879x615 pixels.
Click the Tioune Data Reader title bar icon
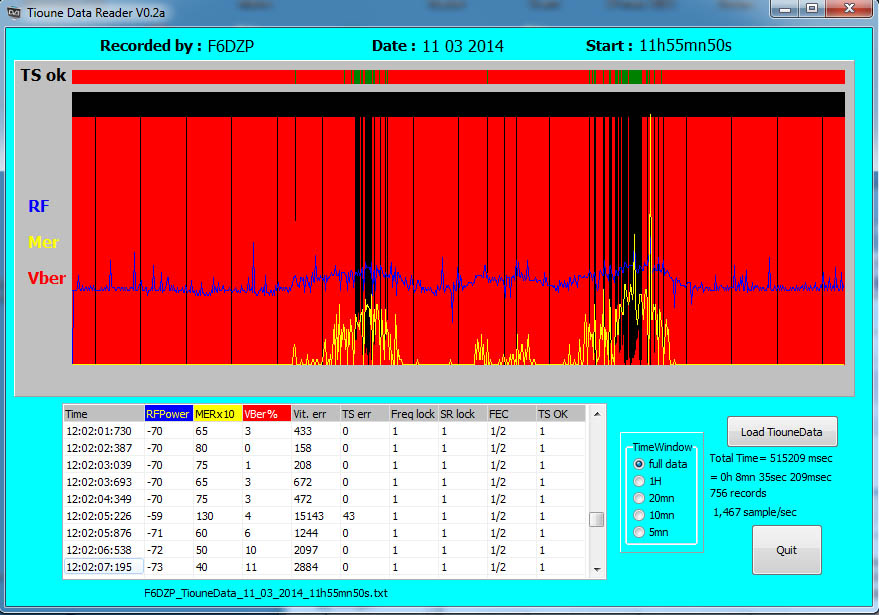click(14, 12)
